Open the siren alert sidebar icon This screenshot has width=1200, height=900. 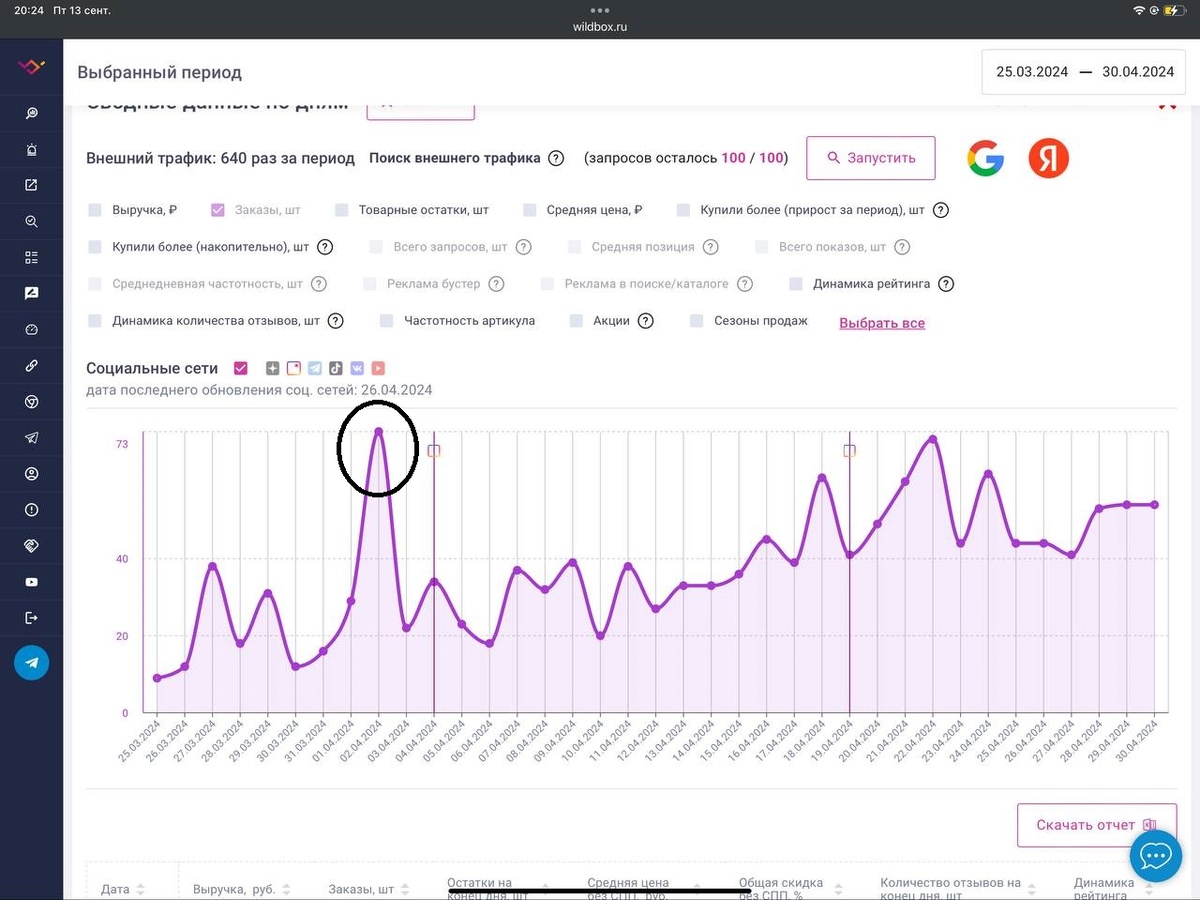31,149
